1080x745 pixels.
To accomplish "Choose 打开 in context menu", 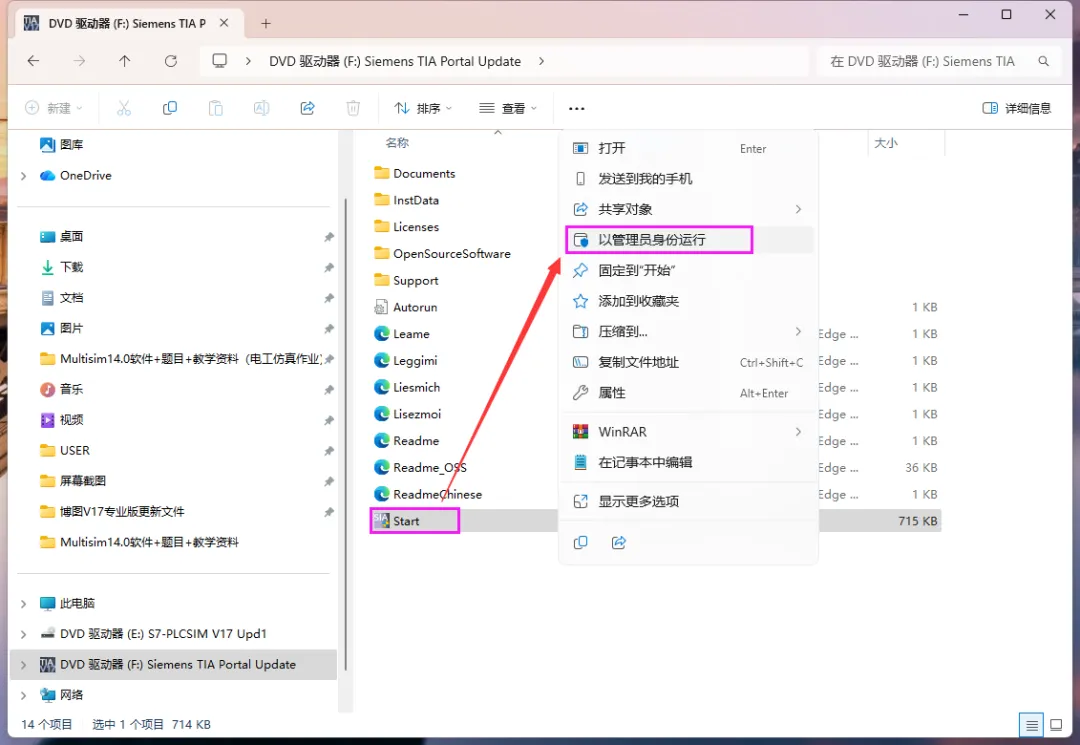I will click(689, 148).
